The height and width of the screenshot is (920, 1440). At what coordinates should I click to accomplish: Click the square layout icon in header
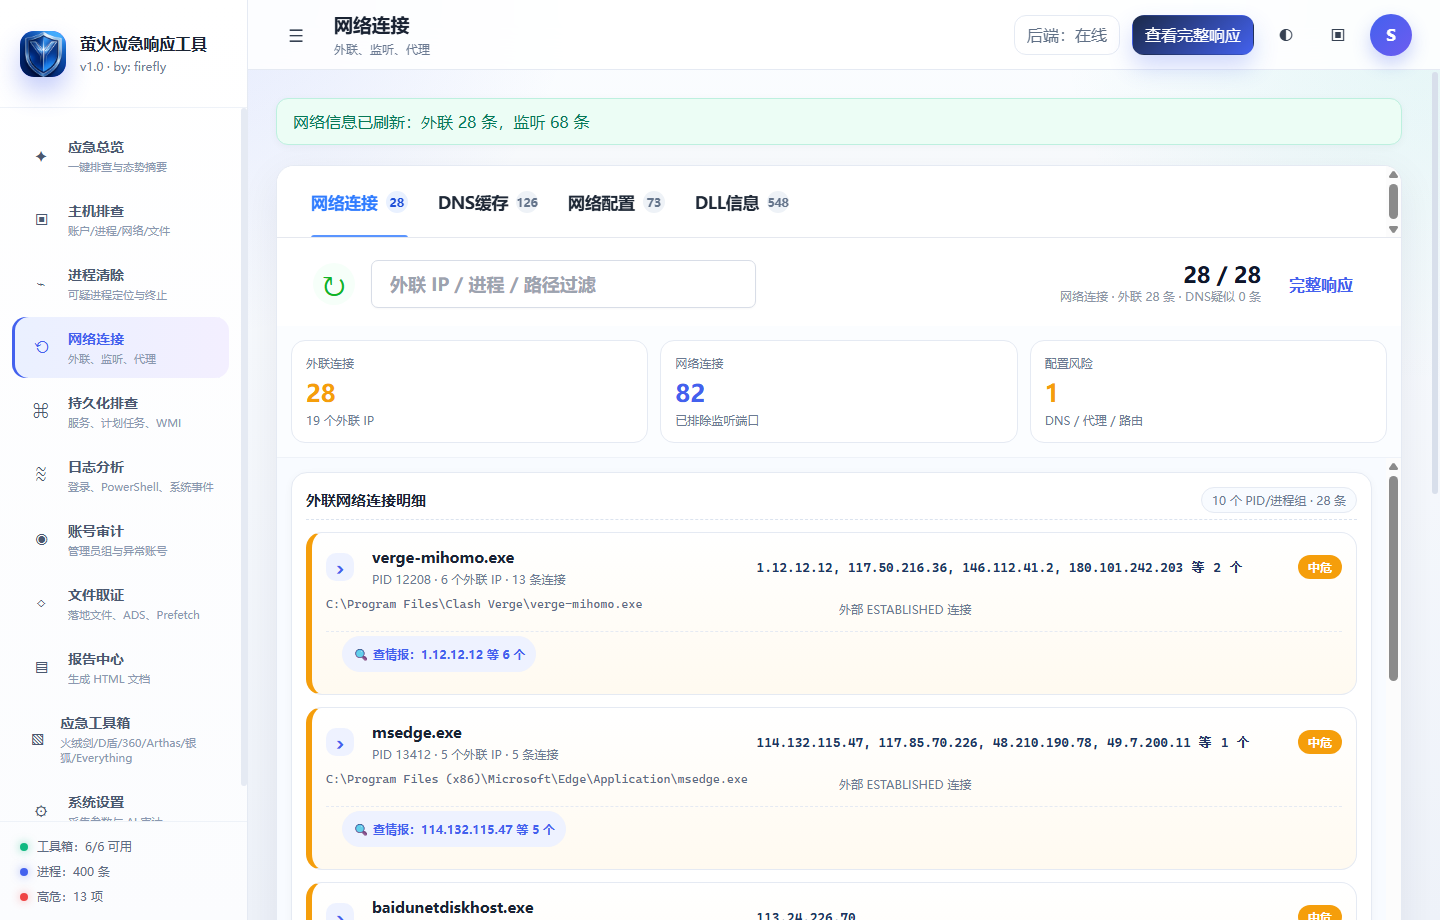tap(1338, 35)
